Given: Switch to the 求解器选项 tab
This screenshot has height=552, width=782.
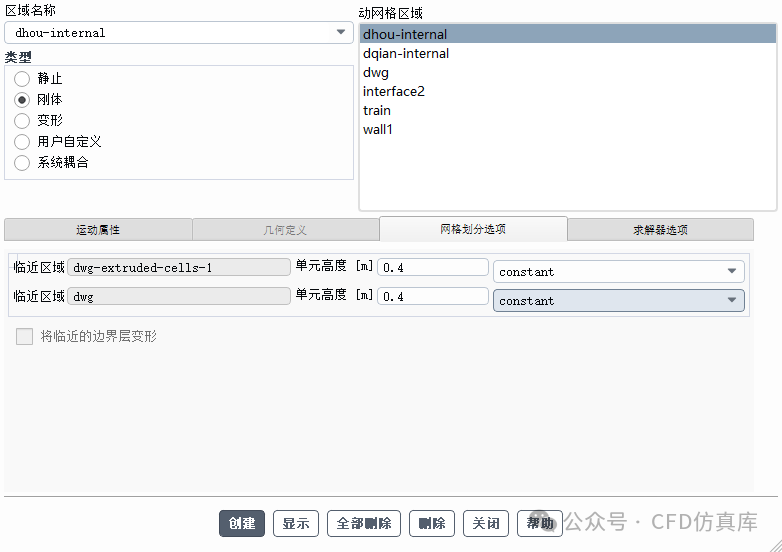Looking at the screenshot, I should [x=660, y=230].
